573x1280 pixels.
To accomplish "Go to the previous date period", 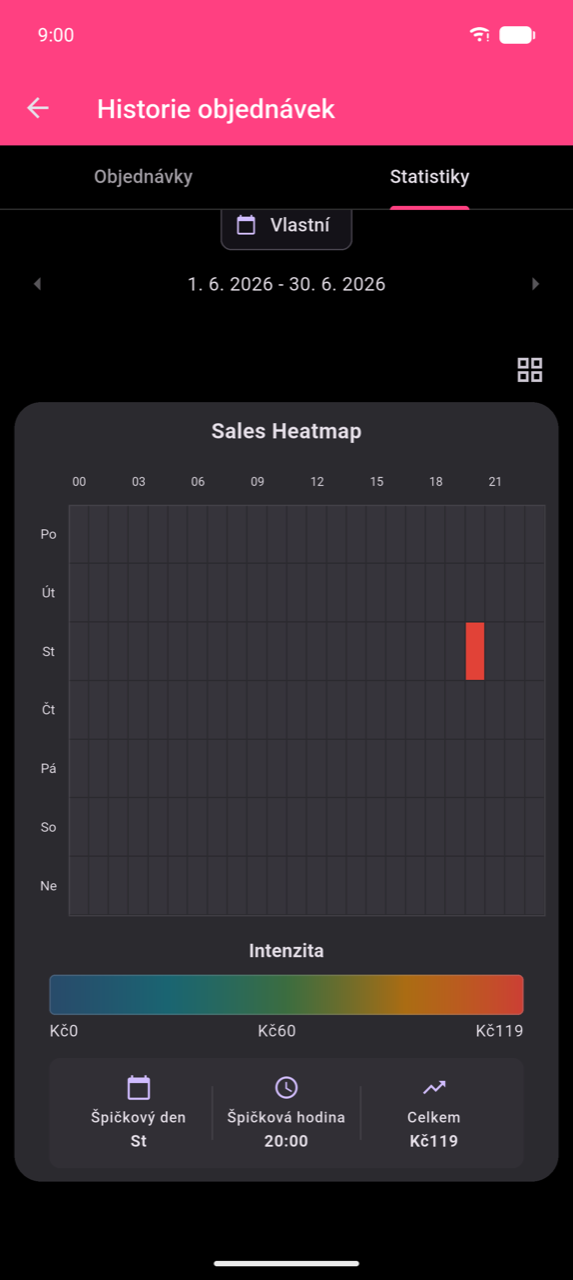I will pyautogui.click(x=37, y=284).
